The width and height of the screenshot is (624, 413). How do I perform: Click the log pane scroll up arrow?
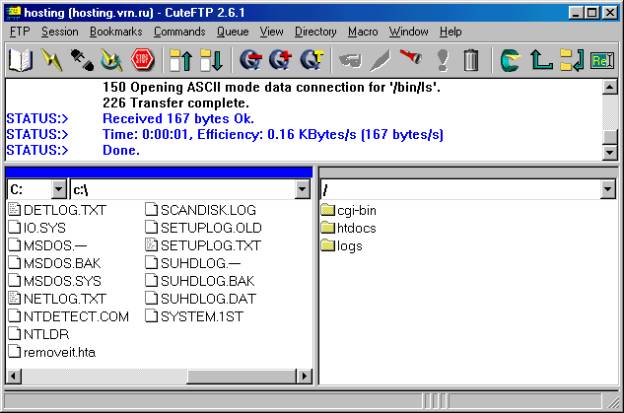[610, 87]
